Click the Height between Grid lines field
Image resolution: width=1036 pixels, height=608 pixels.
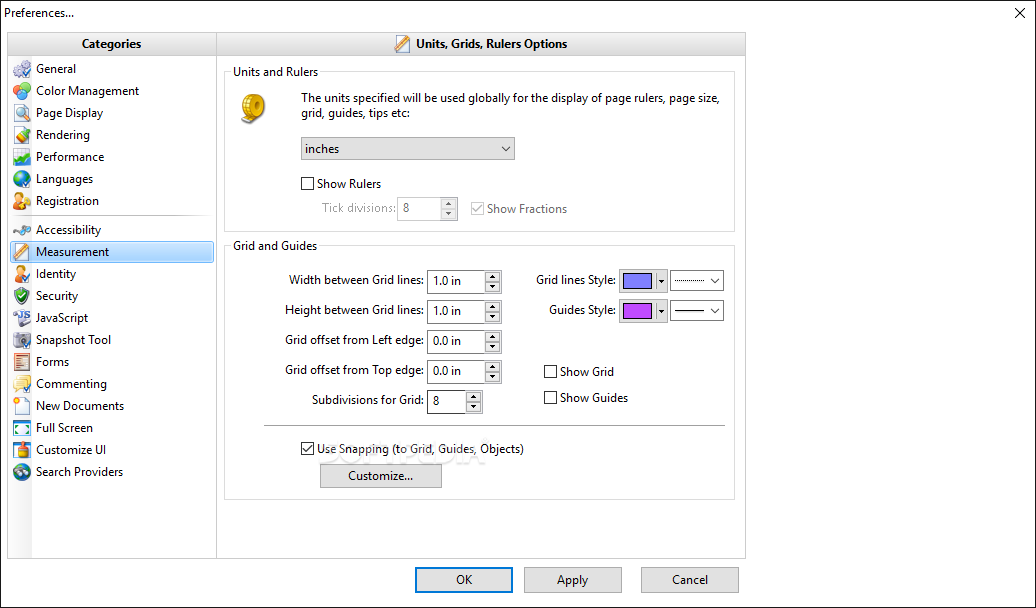point(456,311)
